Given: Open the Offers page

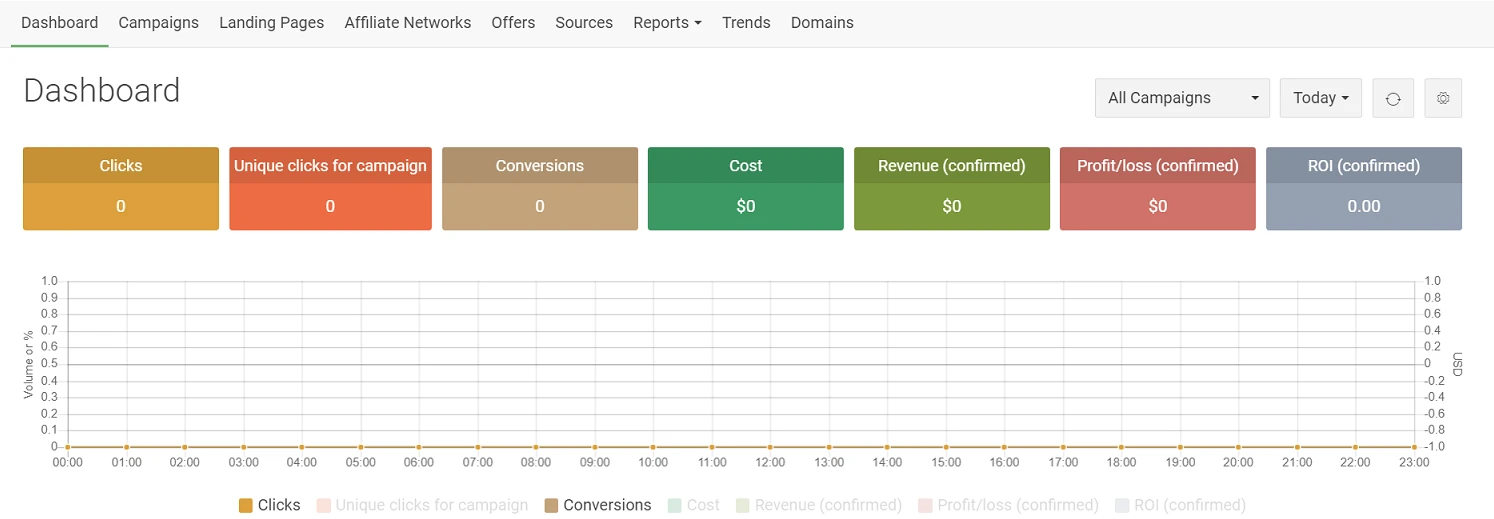Looking at the screenshot, I should 513,22.
